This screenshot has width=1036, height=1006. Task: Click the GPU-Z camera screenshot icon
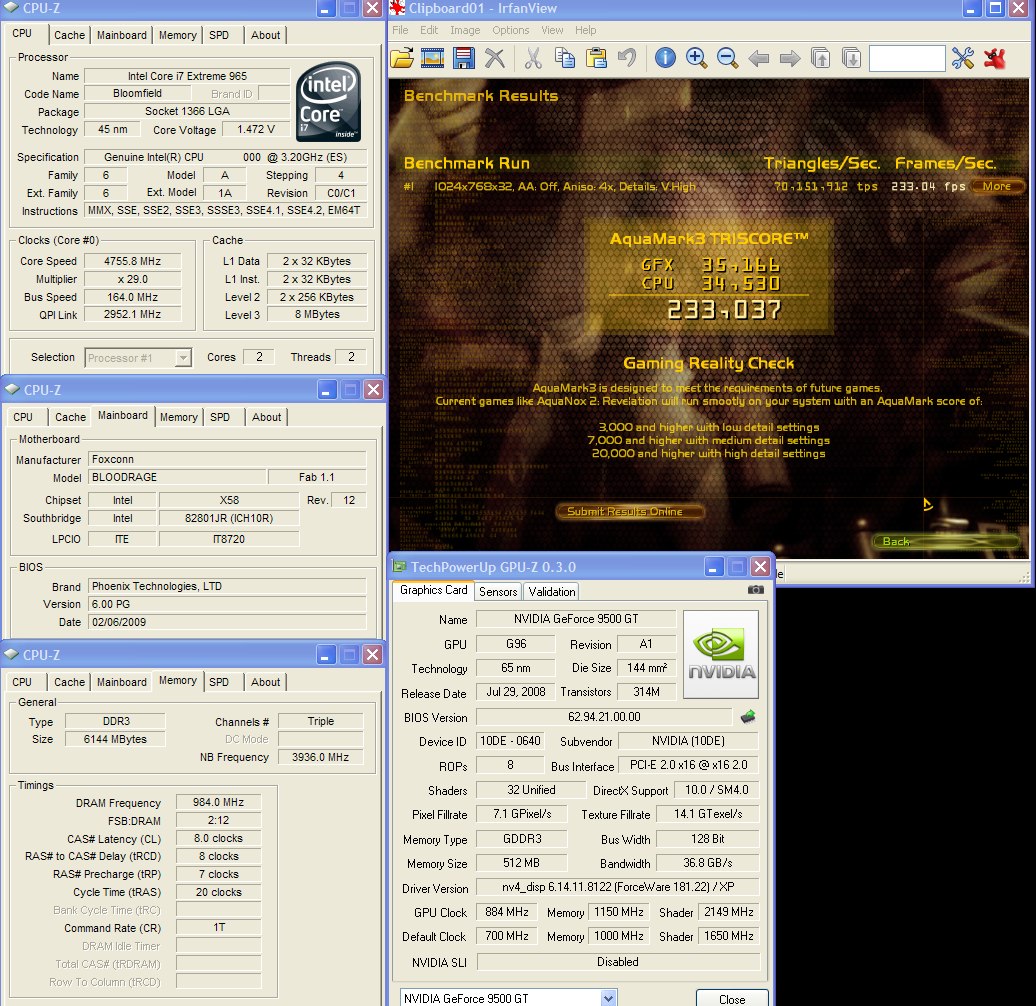pos(755,589)
